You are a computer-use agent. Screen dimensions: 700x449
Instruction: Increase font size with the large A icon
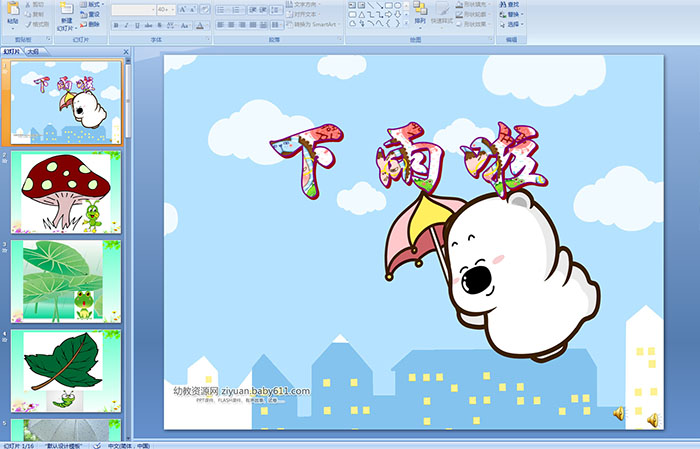coord(183,9)
